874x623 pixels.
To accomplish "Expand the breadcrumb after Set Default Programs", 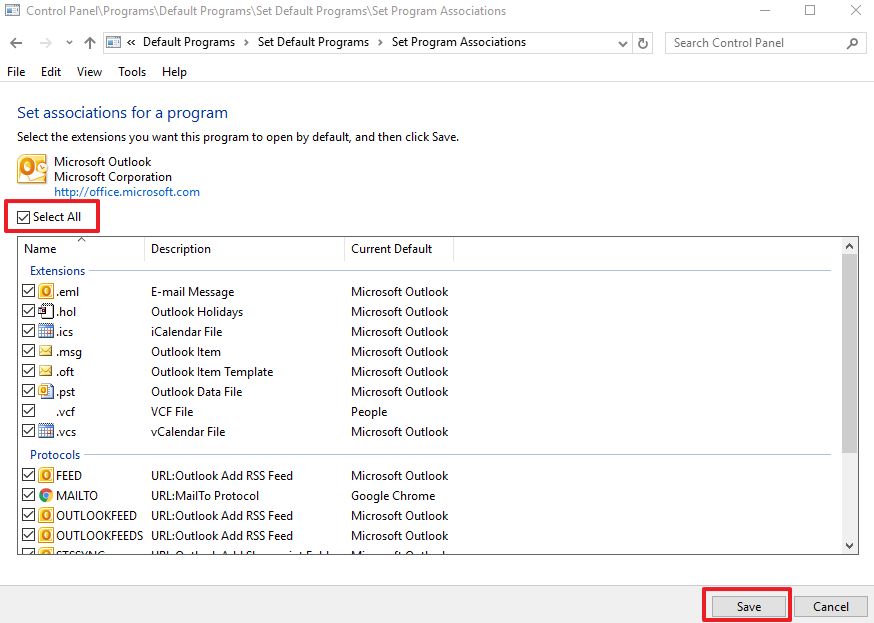I will pyautogui.click(x=380, y=43).
